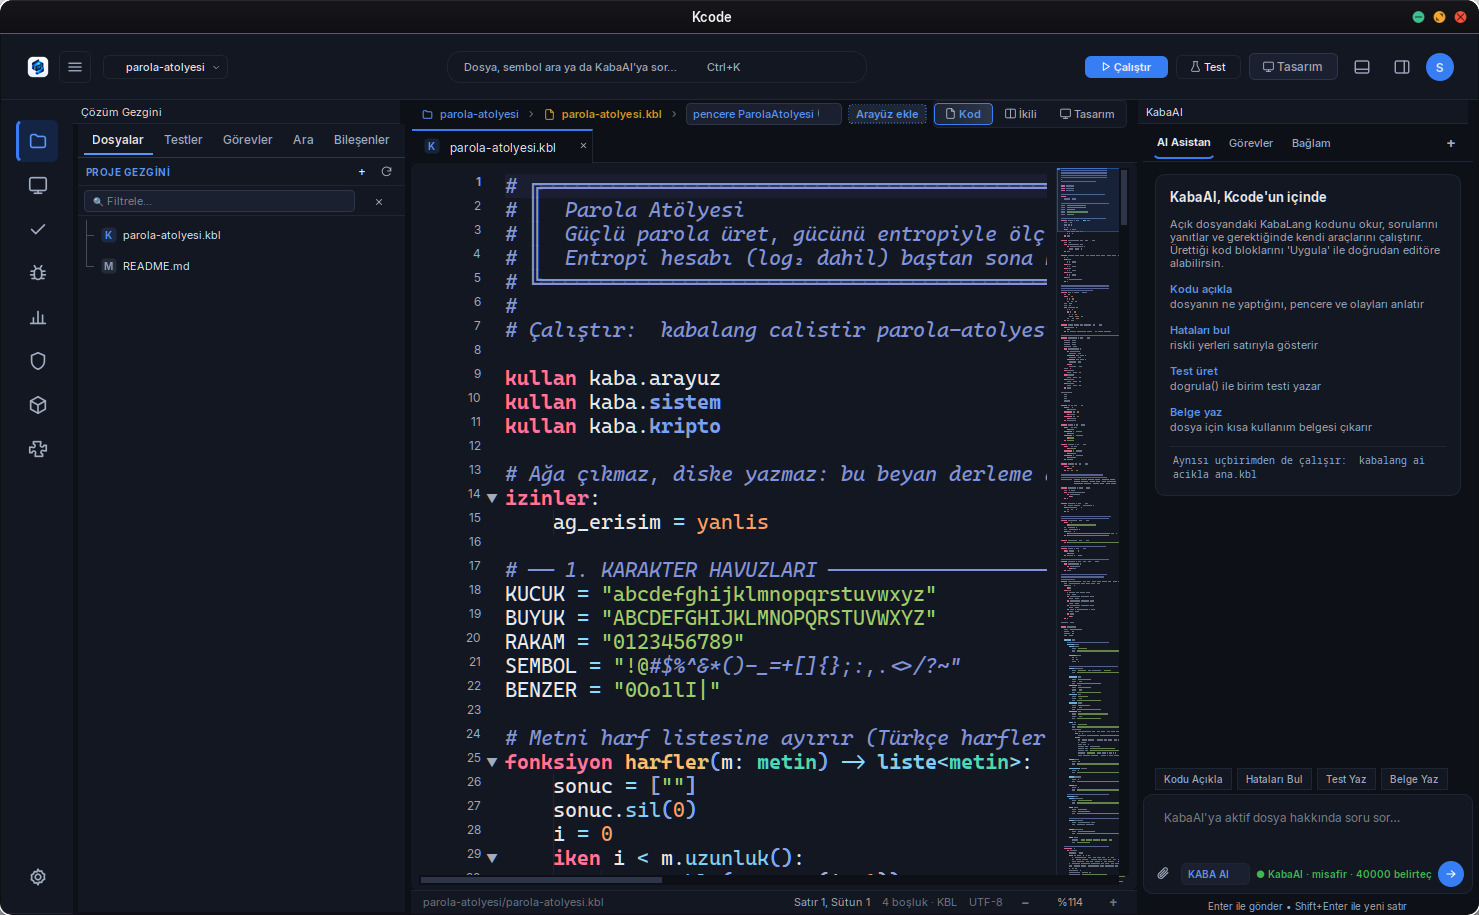Click the Hataları Bul quick action button

tap(1274, 779)
